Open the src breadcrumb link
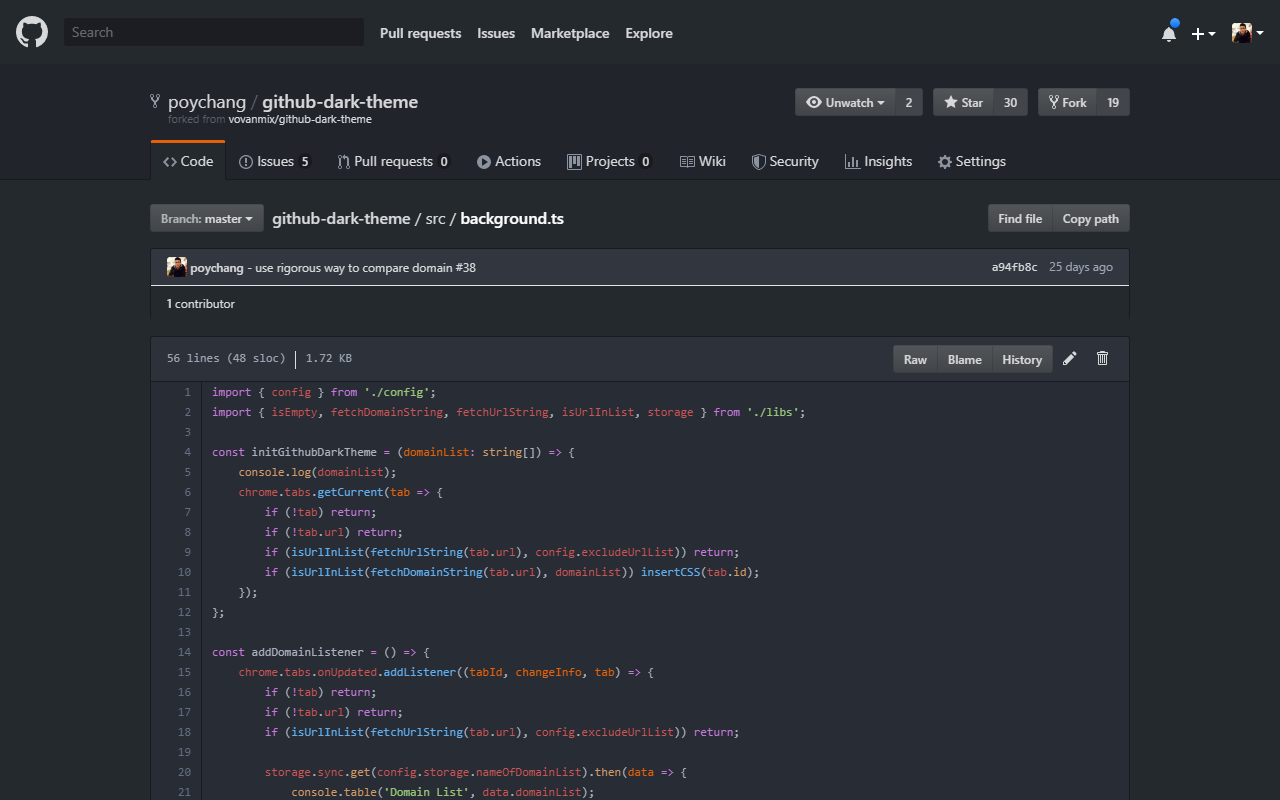This screenshot has width=1280, height=800. (435, 218)
